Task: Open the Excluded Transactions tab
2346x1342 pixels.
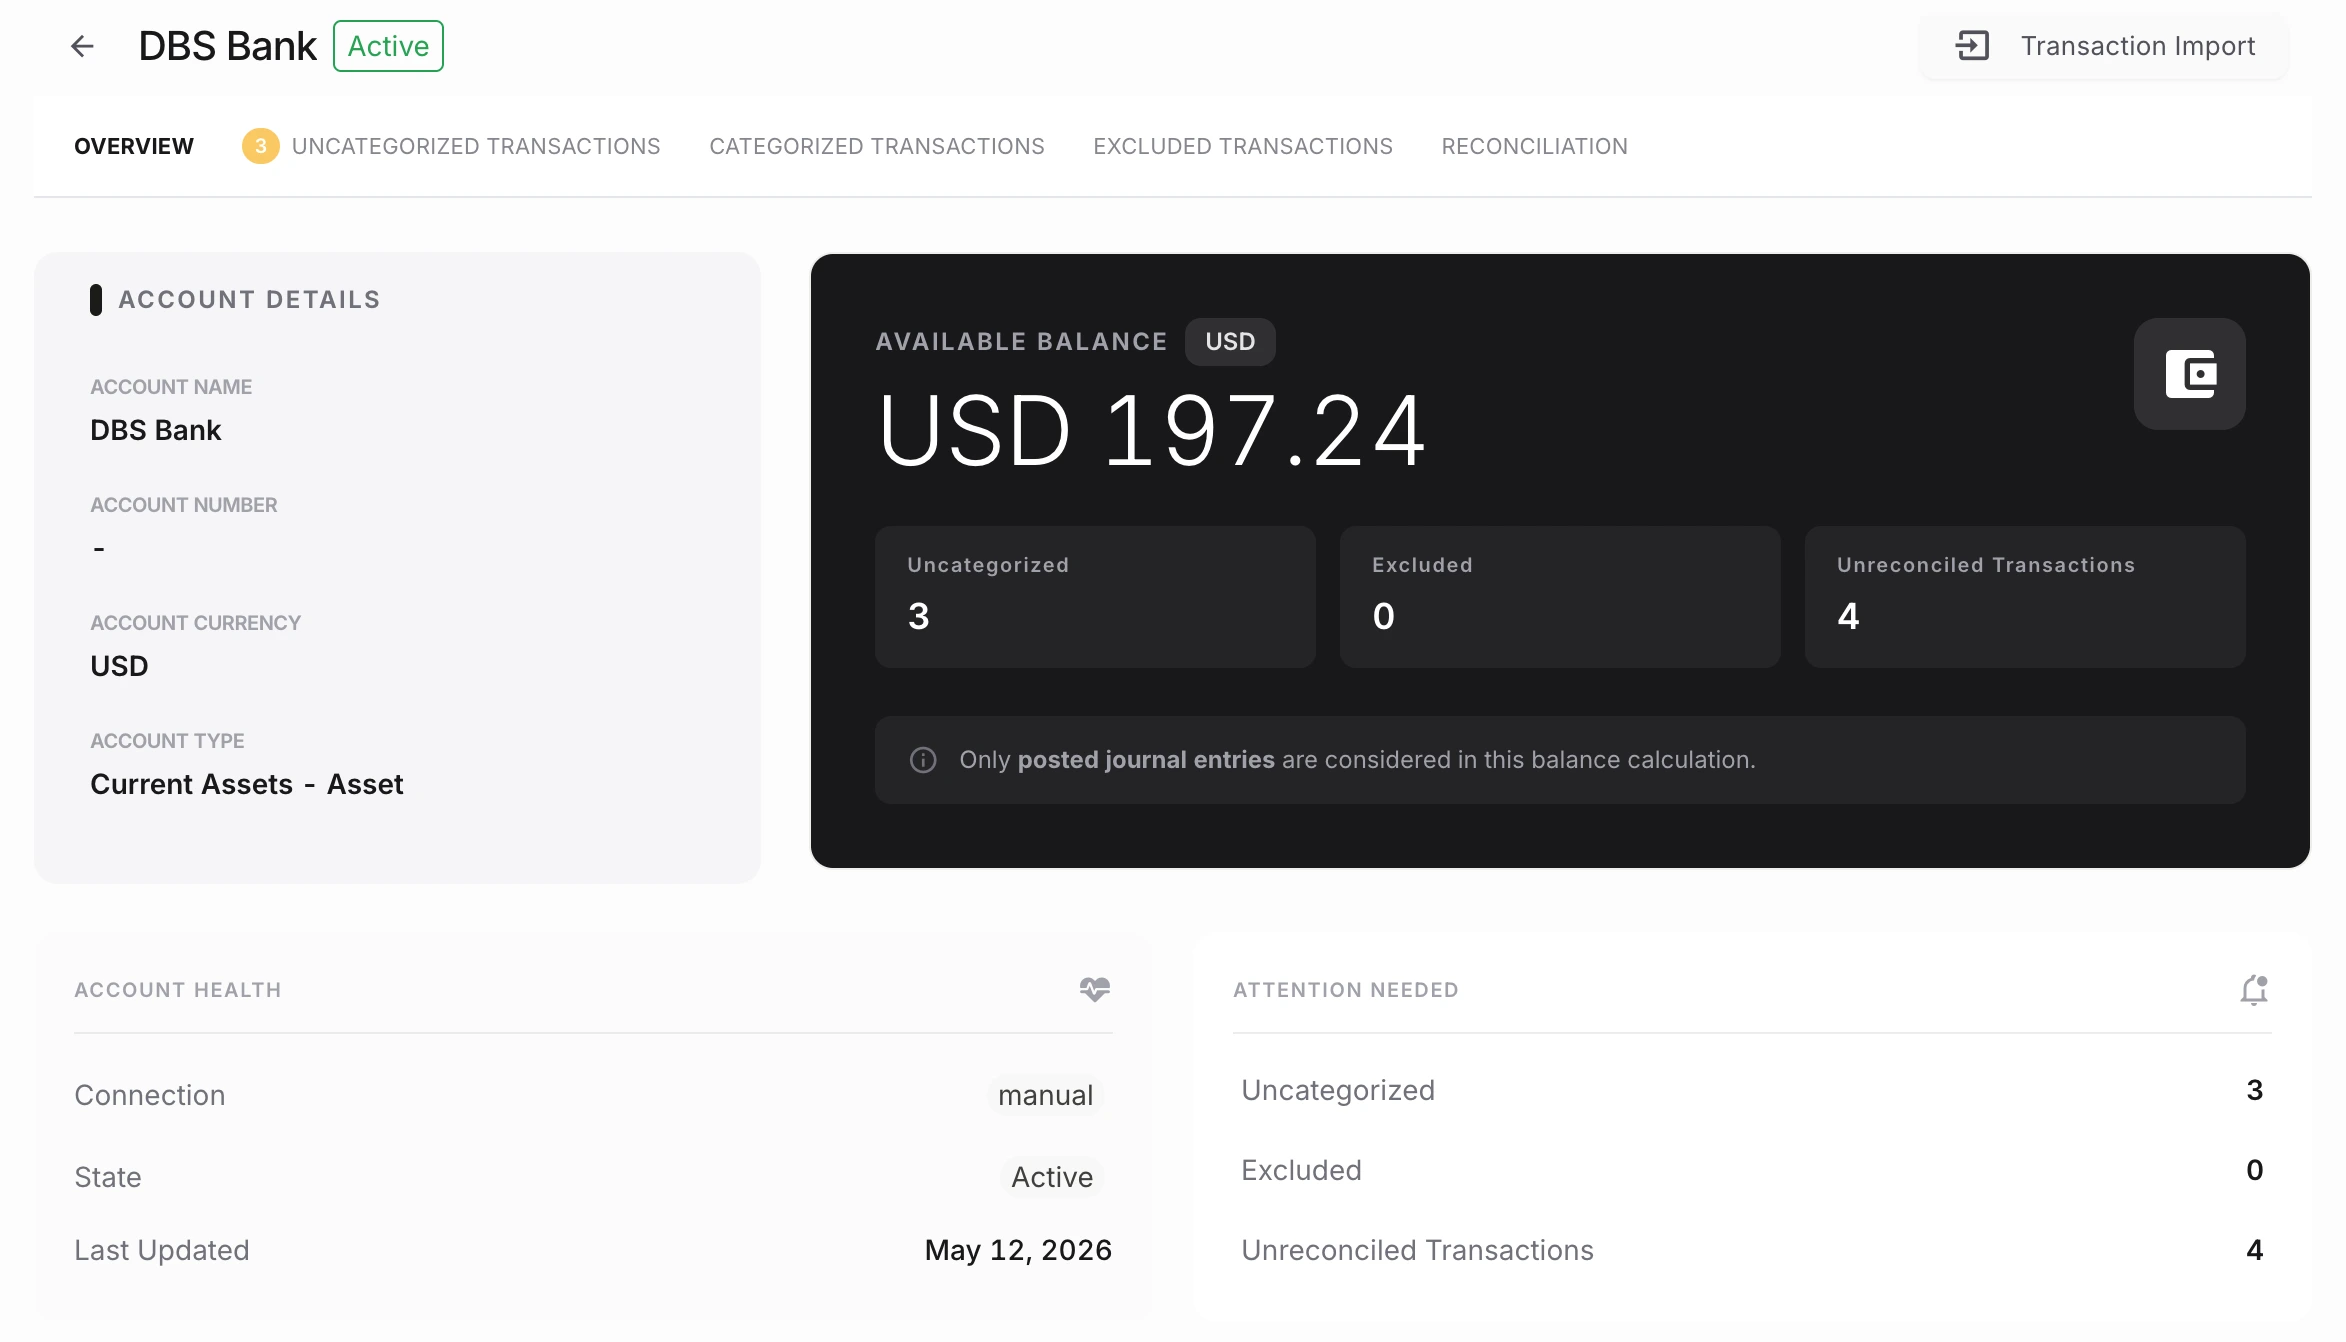Action: (1243, 146)
